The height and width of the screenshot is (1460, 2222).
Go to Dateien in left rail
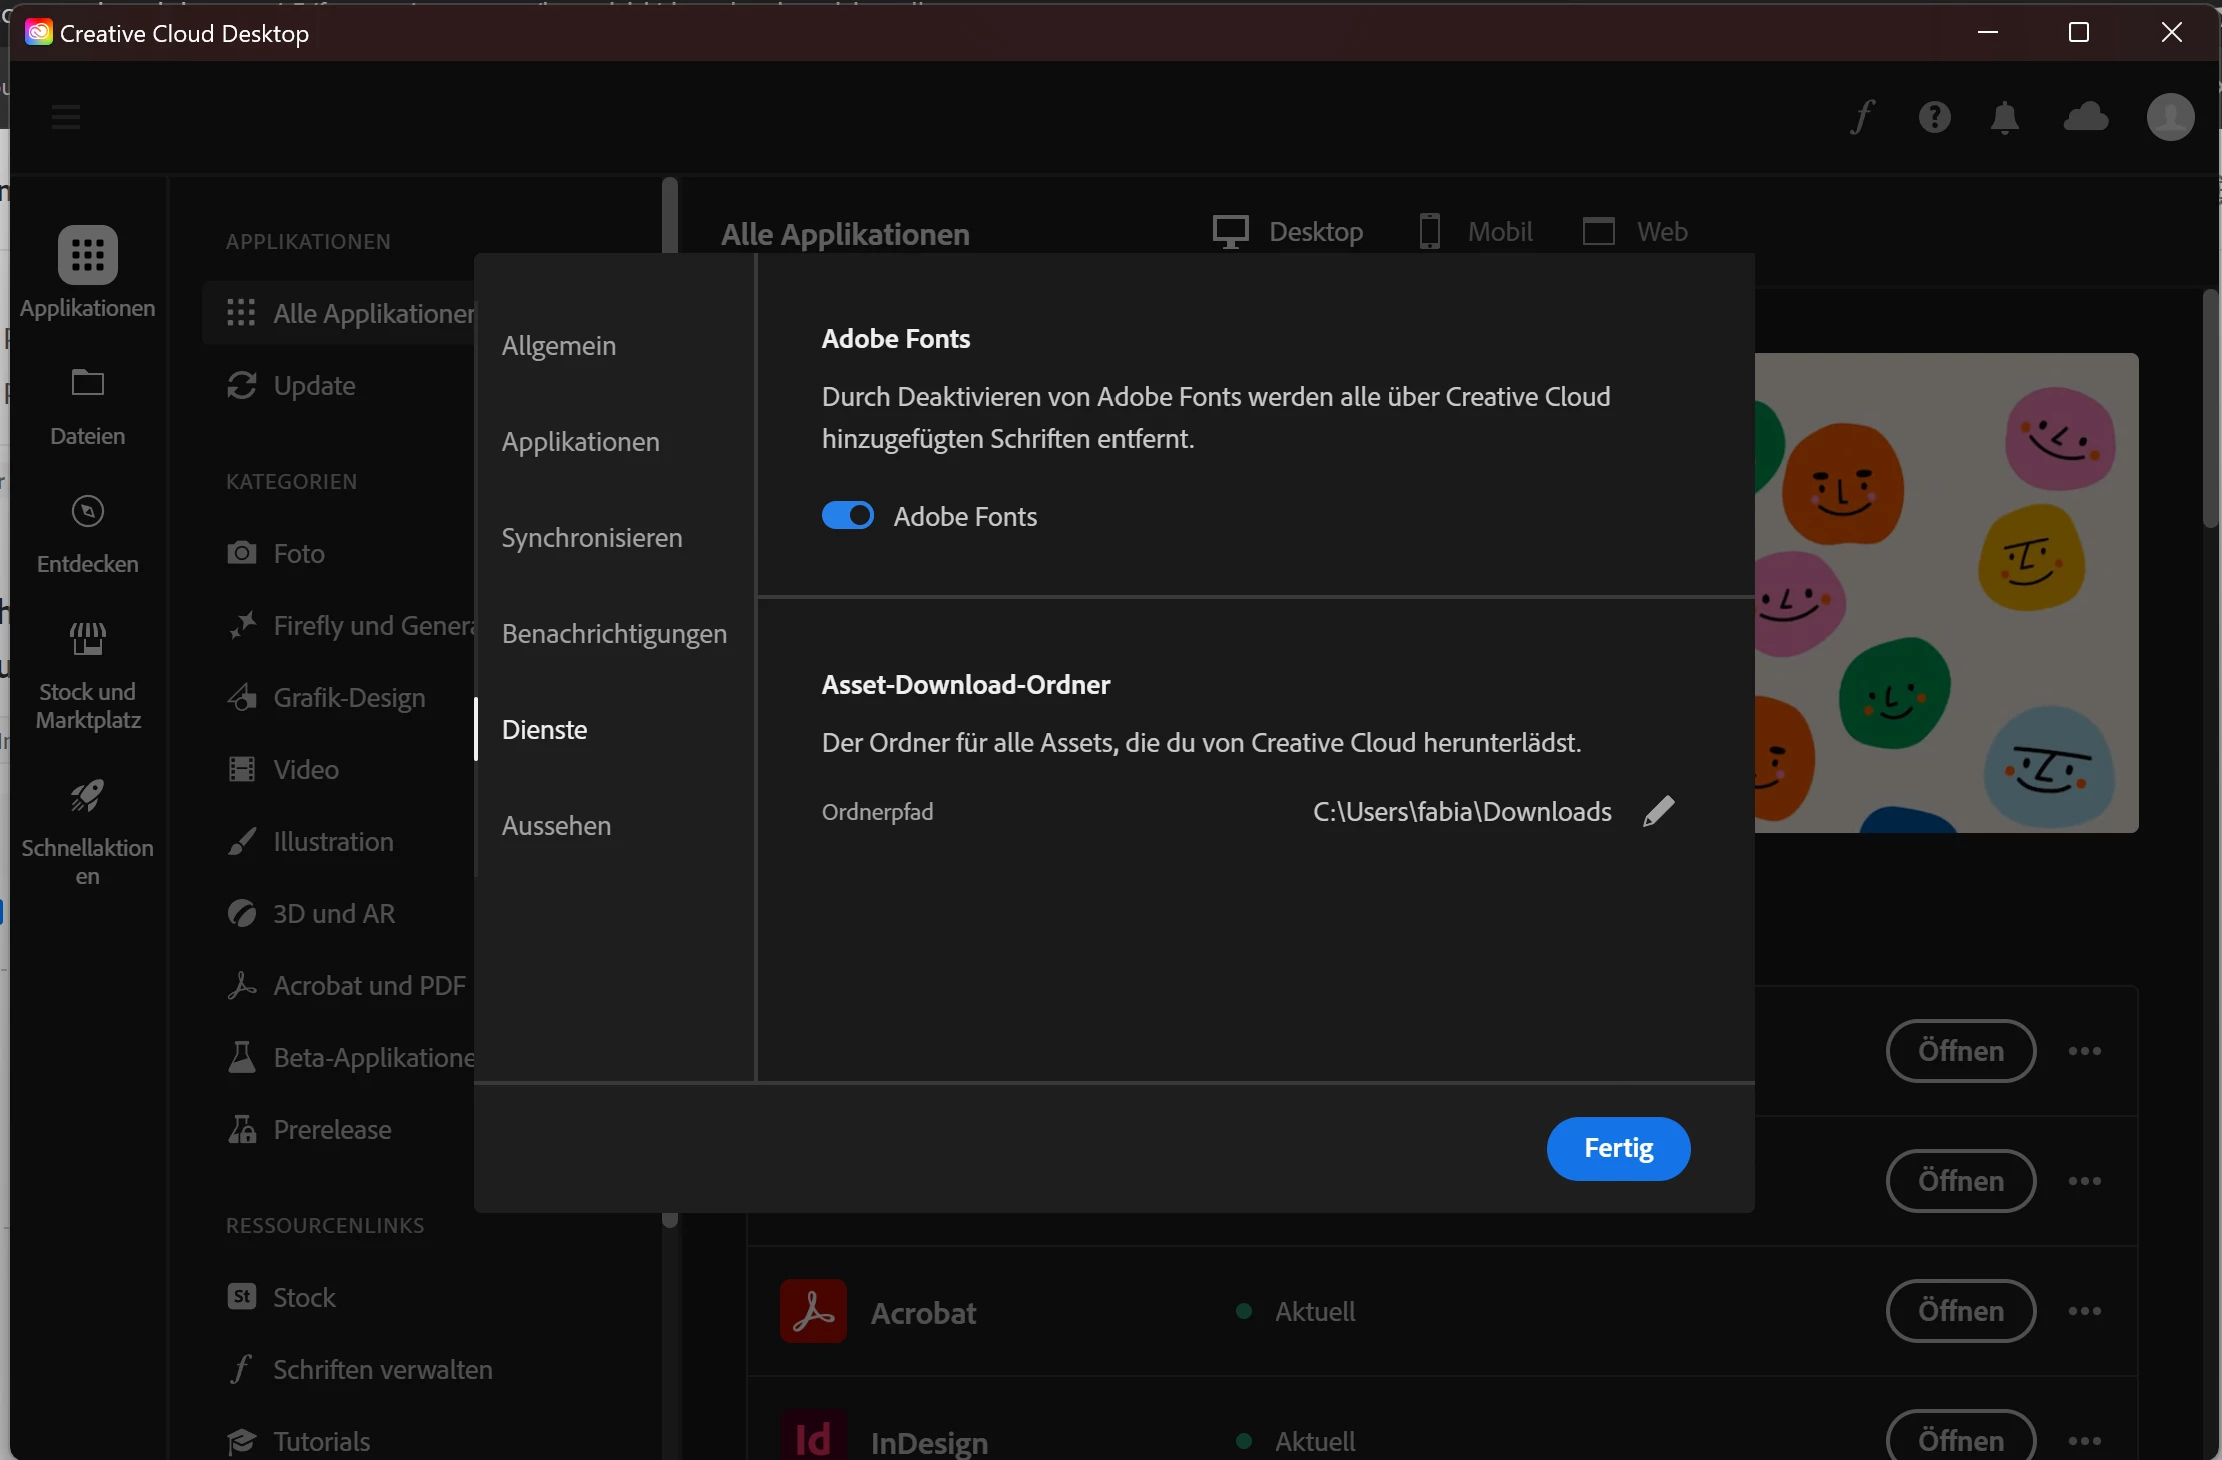click(88, 405)
